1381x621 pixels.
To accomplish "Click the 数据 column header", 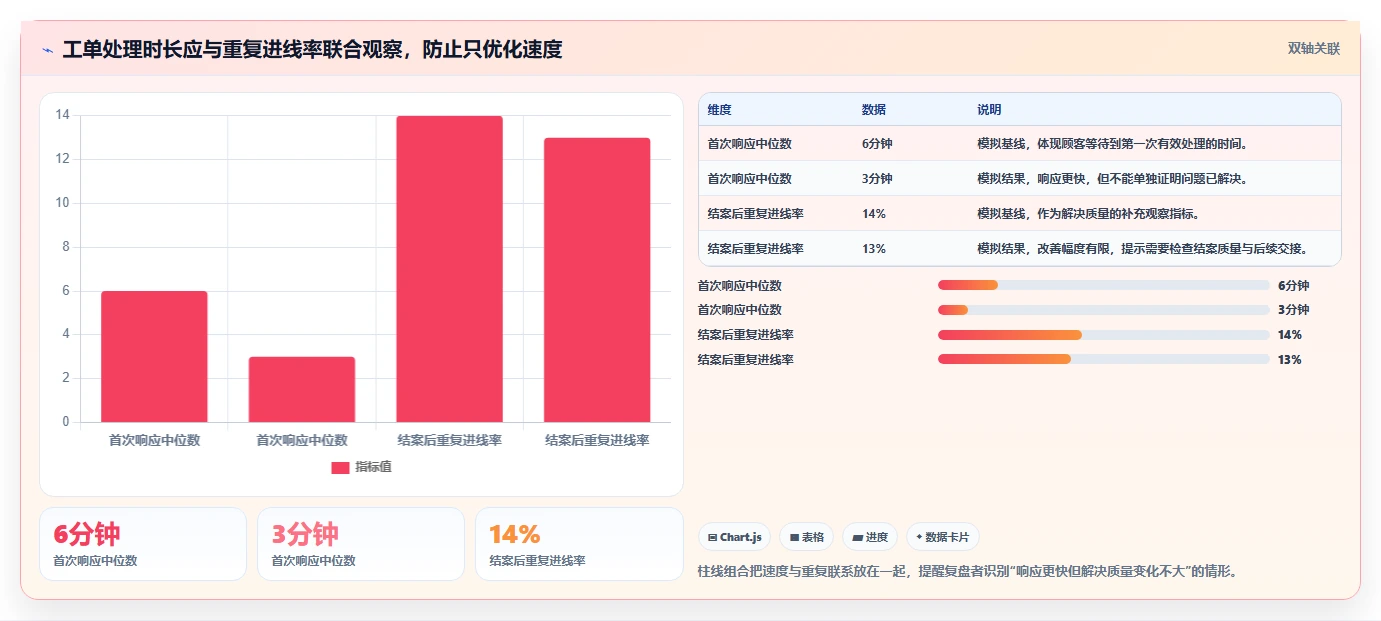I will point(873,110).
